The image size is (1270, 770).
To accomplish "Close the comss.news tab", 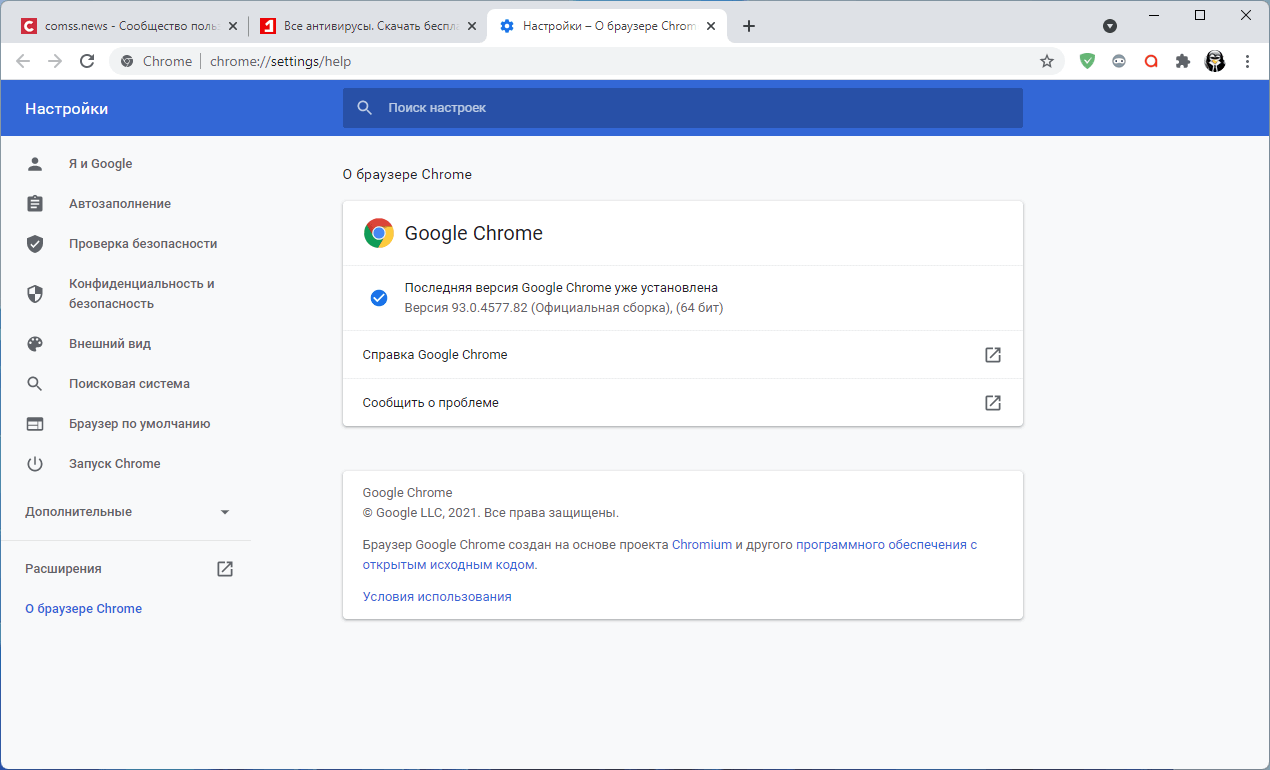I will pos(232,26).
